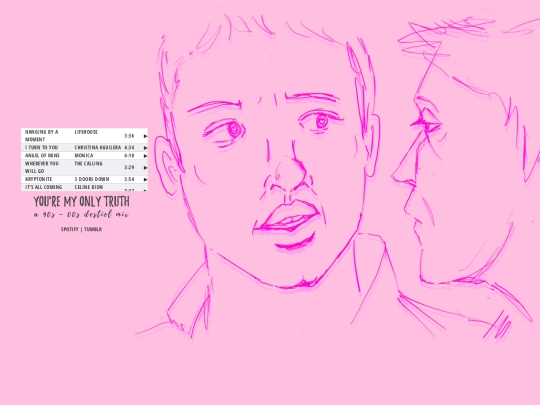
Task: Click the artist name Monica
Action: (84, 155)
